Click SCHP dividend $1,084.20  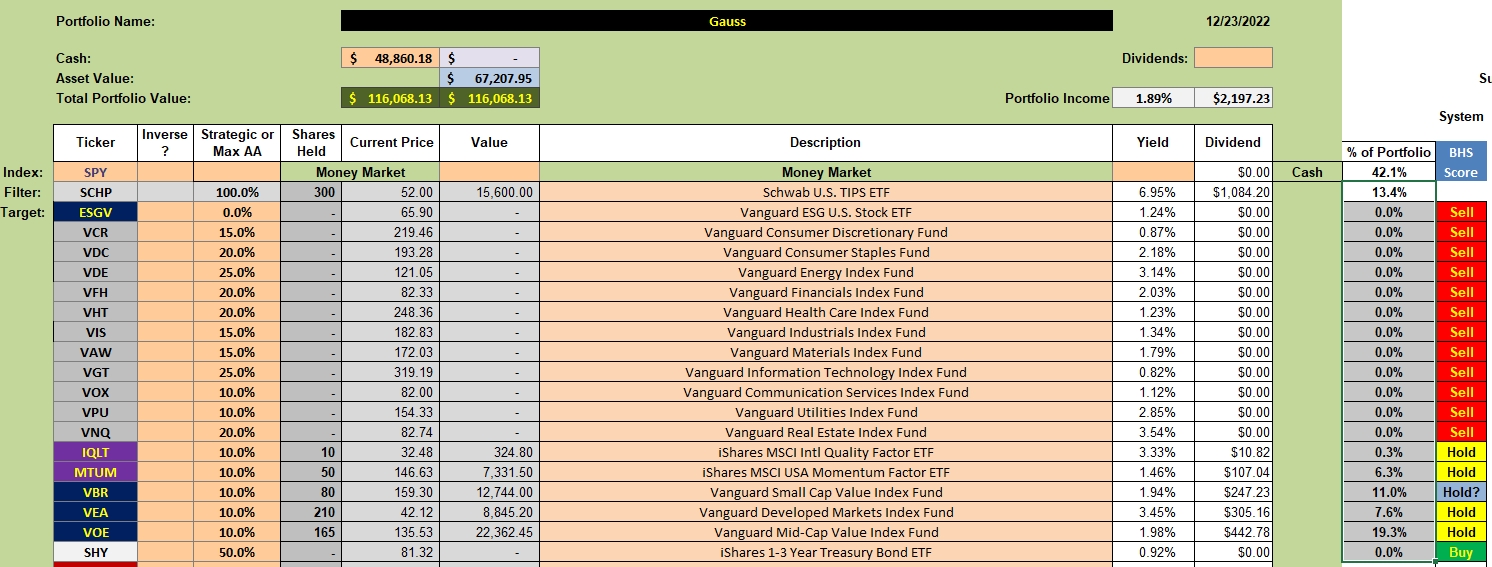pos(1233,192)
